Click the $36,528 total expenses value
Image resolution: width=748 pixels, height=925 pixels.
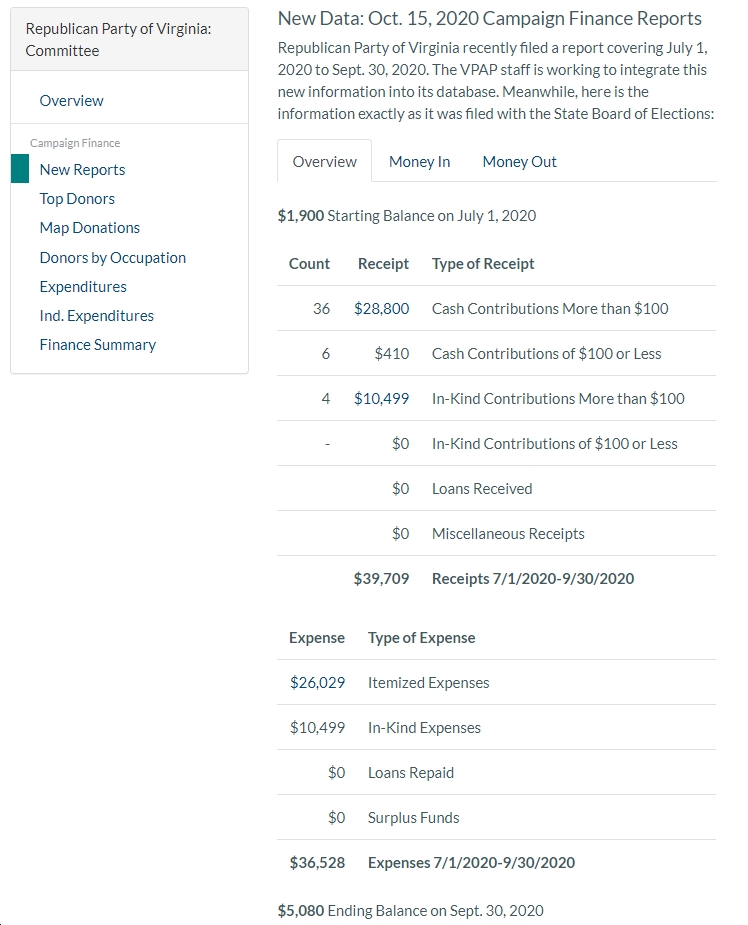coord(317,862)
